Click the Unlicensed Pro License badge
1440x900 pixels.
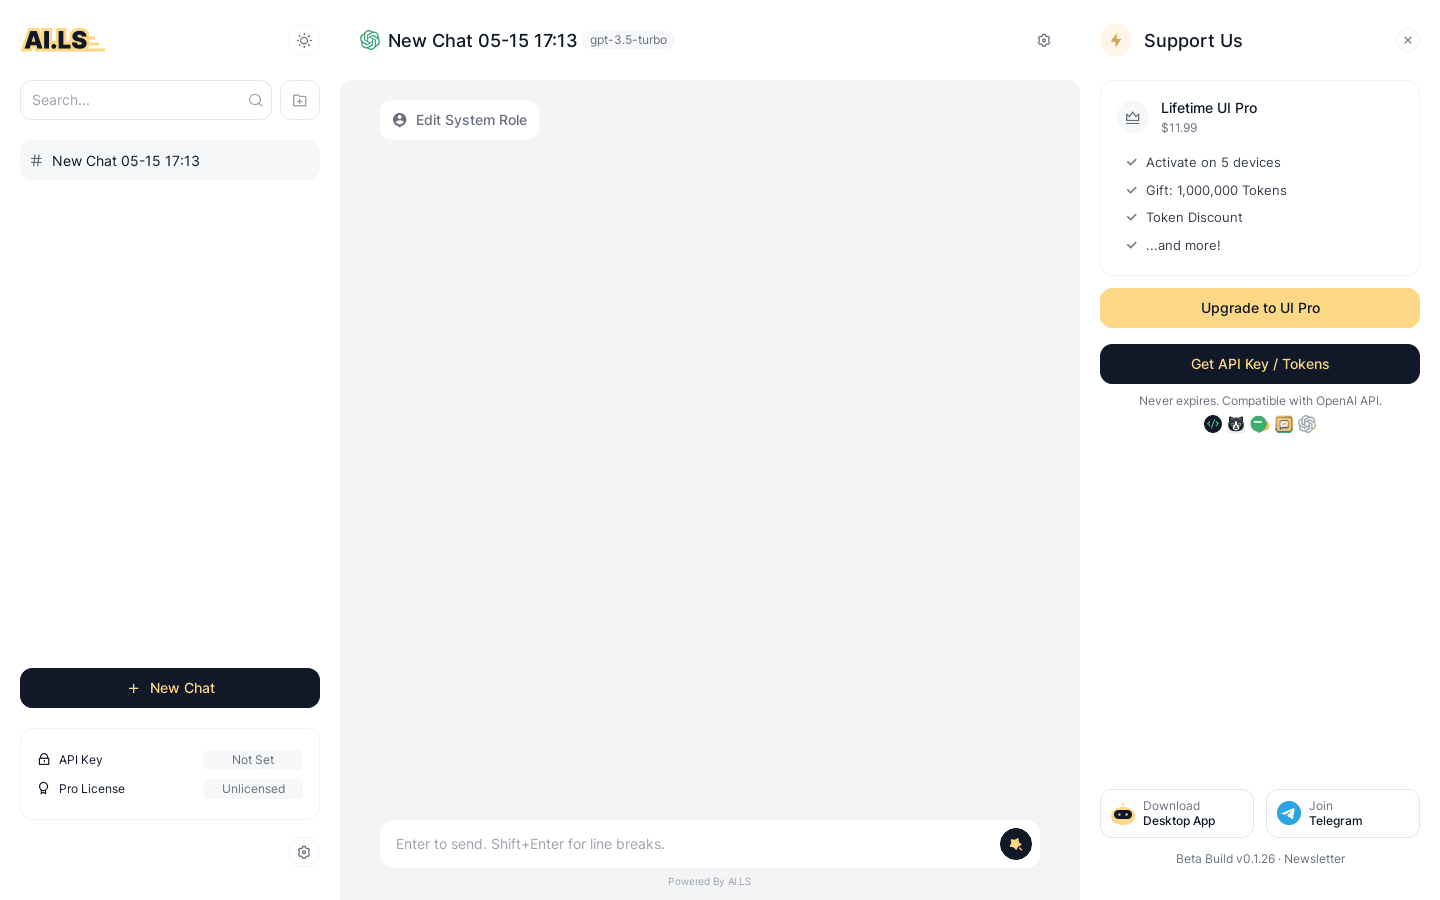tap(253, 789)
